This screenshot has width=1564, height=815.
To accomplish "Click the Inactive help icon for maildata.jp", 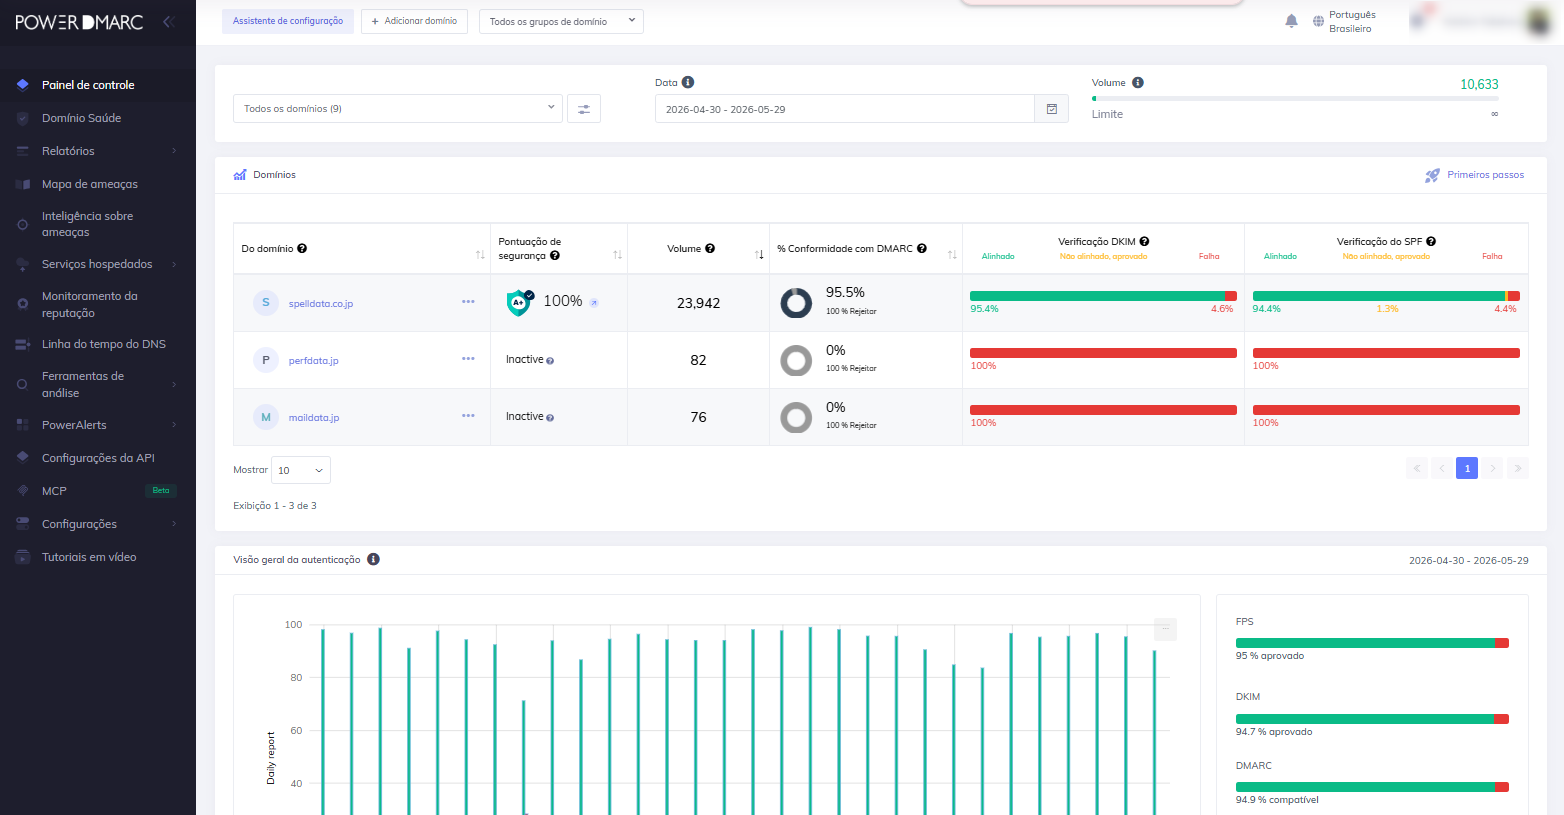I will [x=550, y=418].
